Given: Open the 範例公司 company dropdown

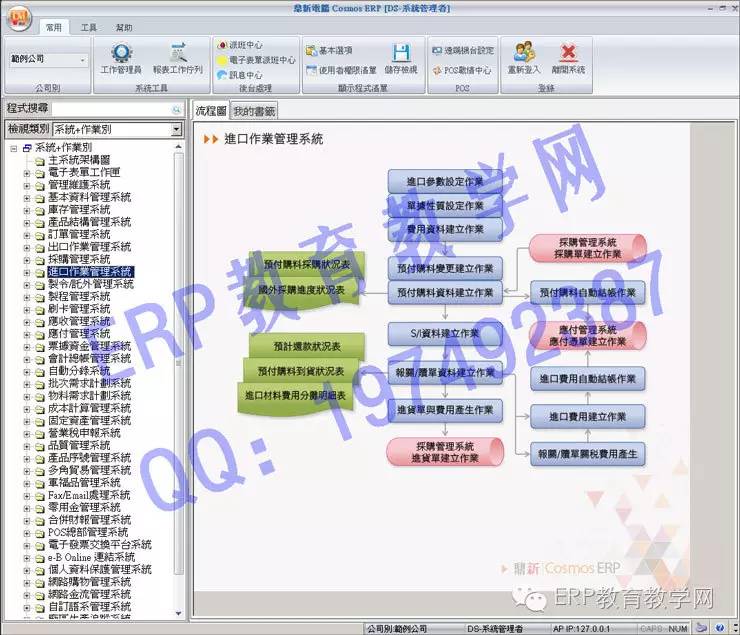Looking at the screenshot, I should click(81, 60).
